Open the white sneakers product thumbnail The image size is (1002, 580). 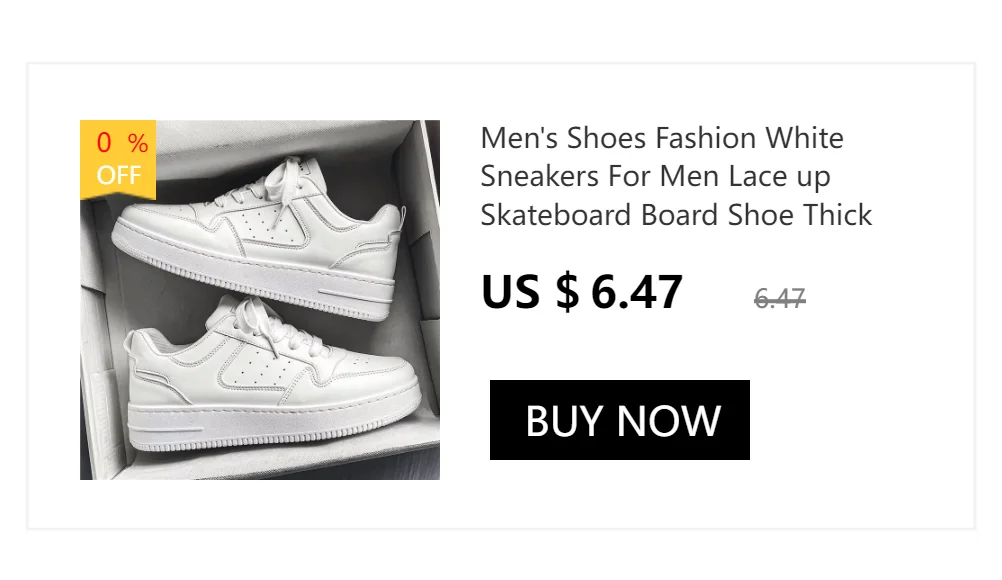[x=260, y=300]
